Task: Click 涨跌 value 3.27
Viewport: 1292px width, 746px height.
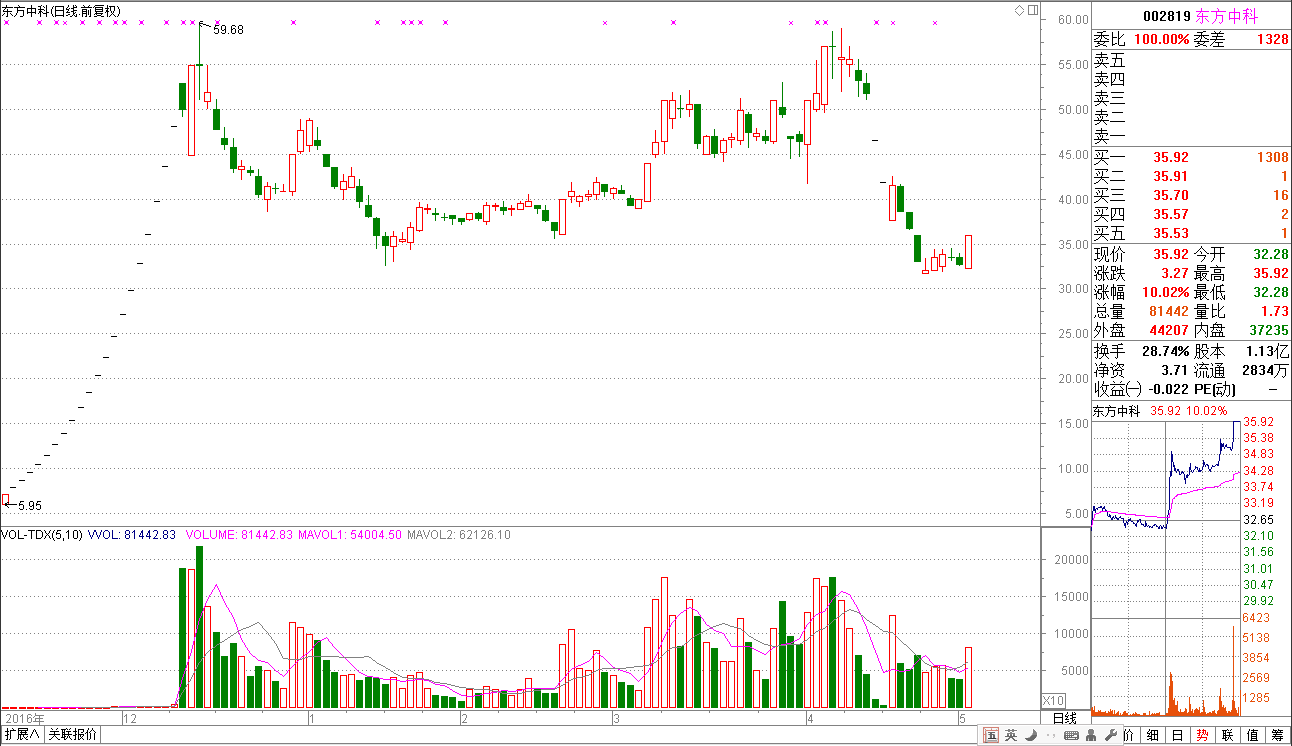Action: 1174,274
